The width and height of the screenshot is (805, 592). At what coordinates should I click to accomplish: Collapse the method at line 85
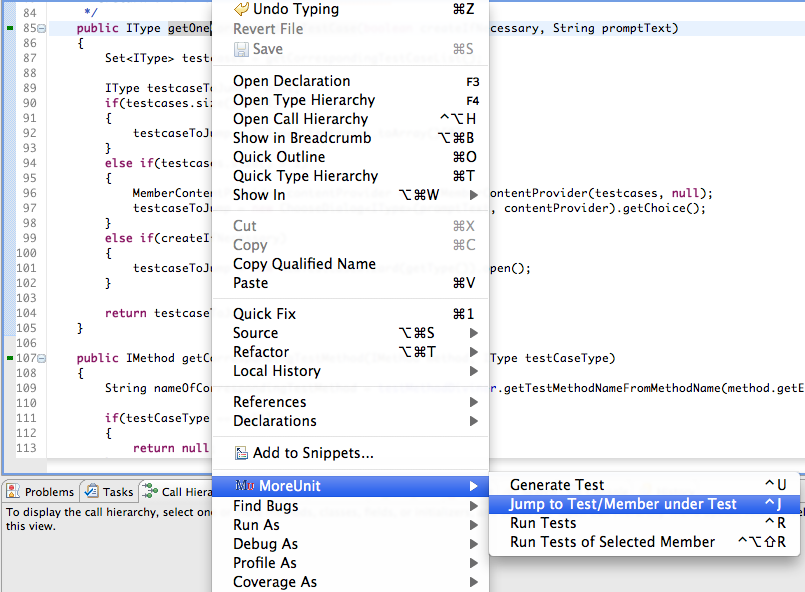click(x=41, y=28)
